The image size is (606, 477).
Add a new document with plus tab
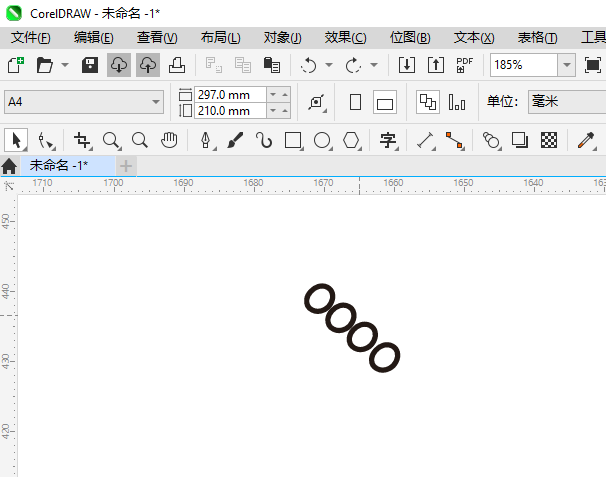pos(126,166)
